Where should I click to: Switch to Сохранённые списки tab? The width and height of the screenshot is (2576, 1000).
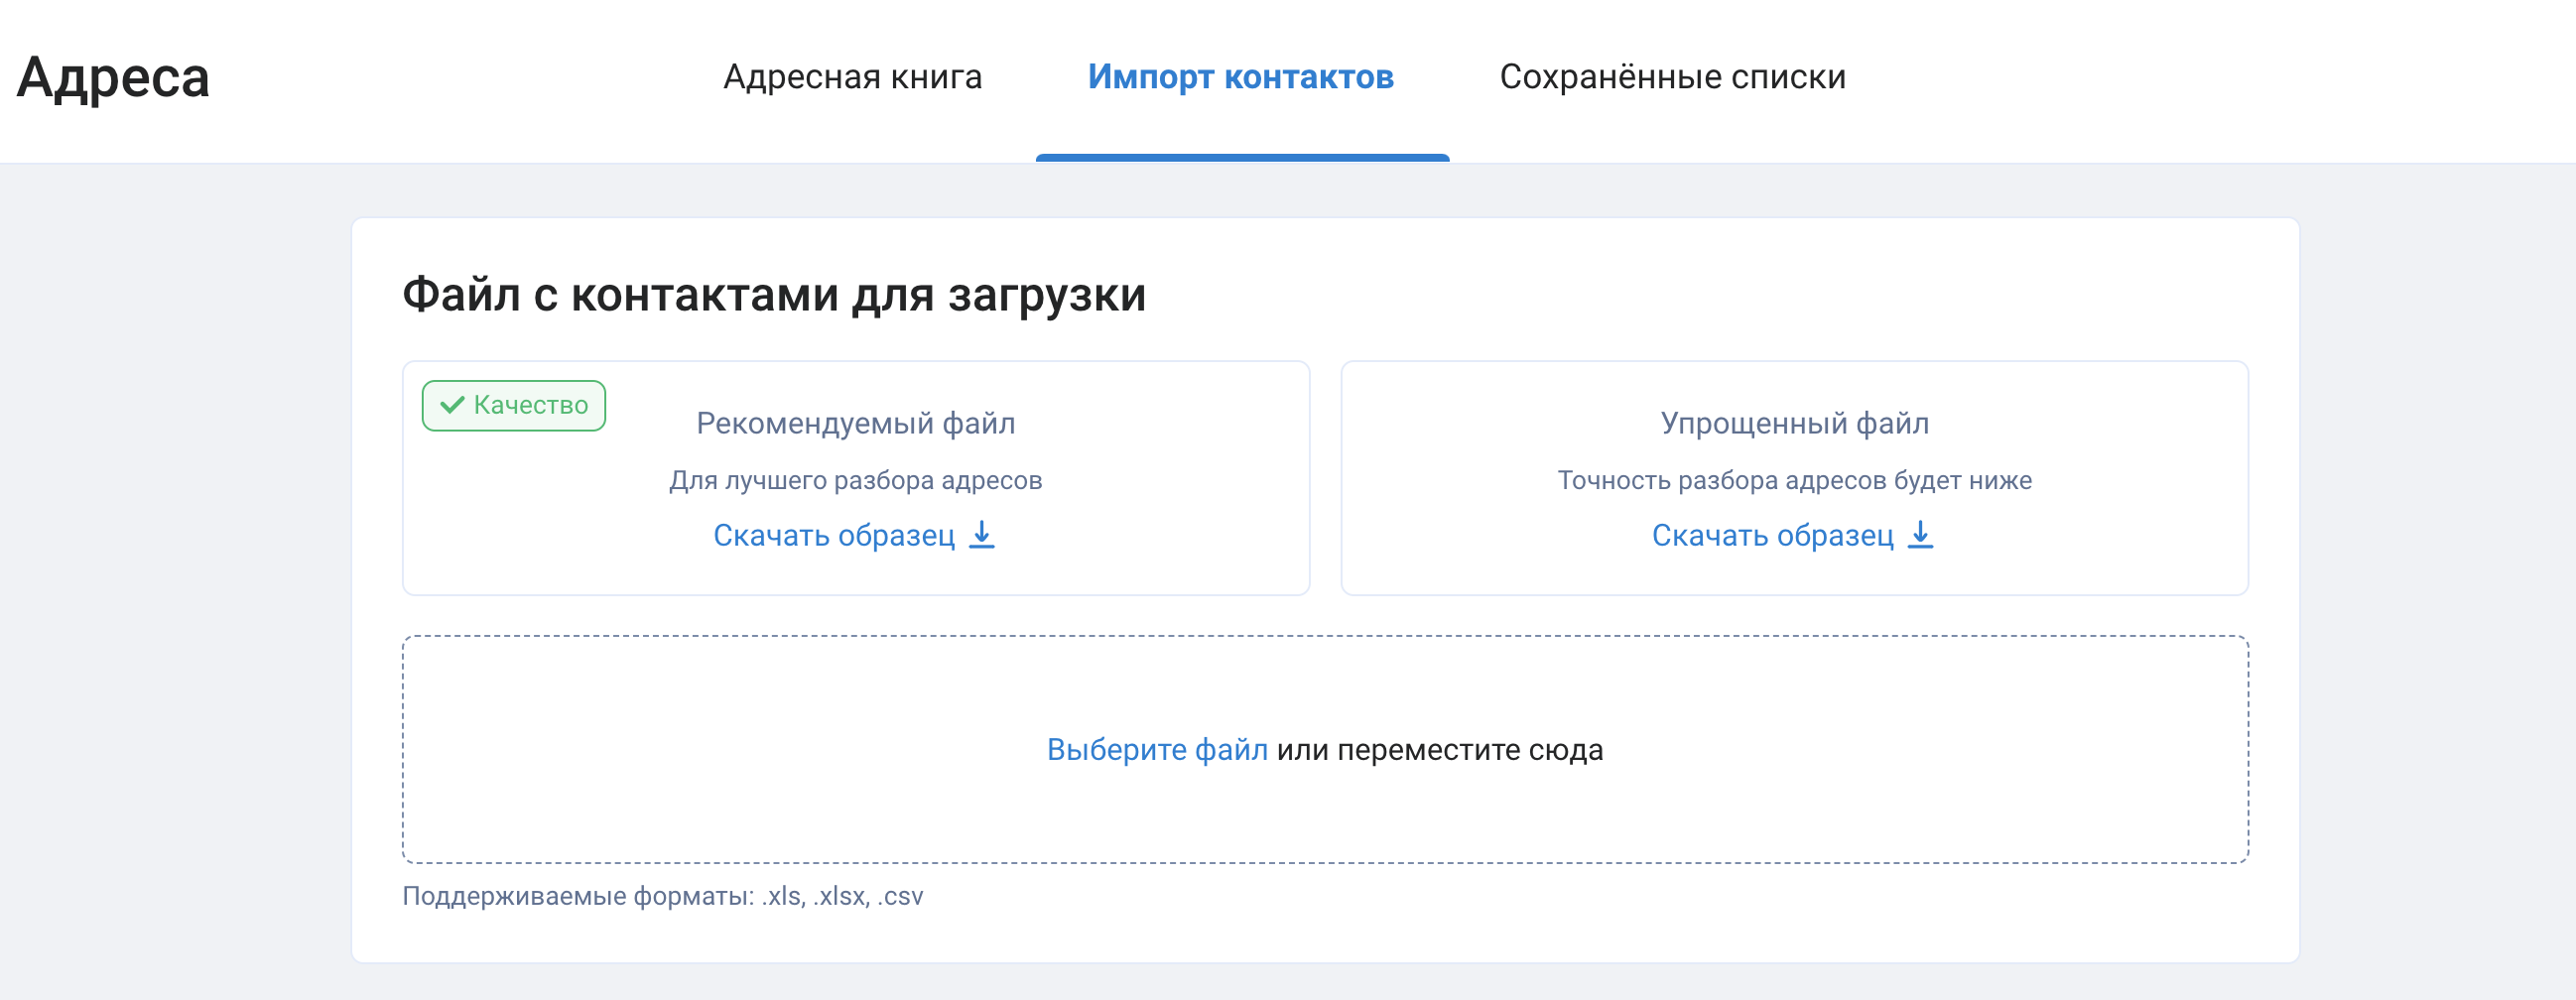click(x=1672, y=77)
